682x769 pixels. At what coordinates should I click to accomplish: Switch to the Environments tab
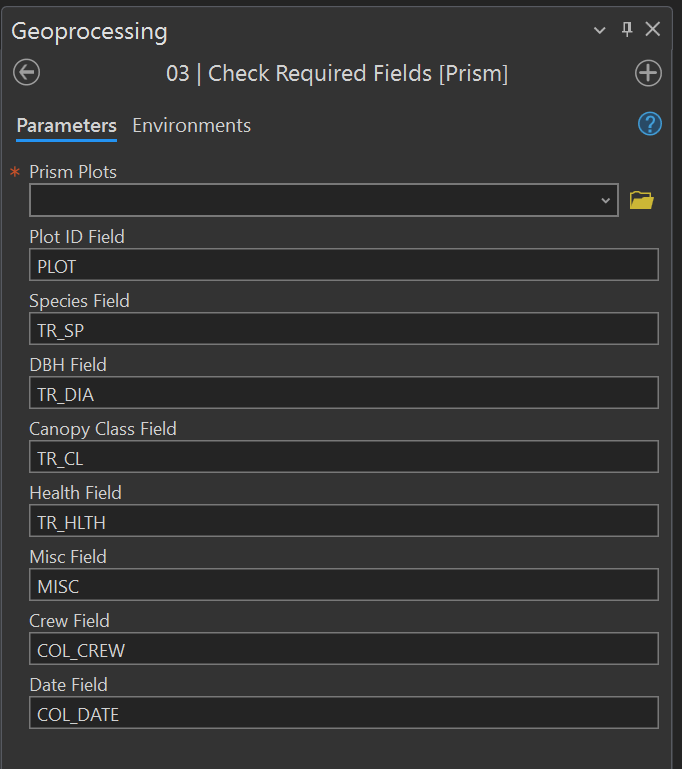(x=191, y=126)
